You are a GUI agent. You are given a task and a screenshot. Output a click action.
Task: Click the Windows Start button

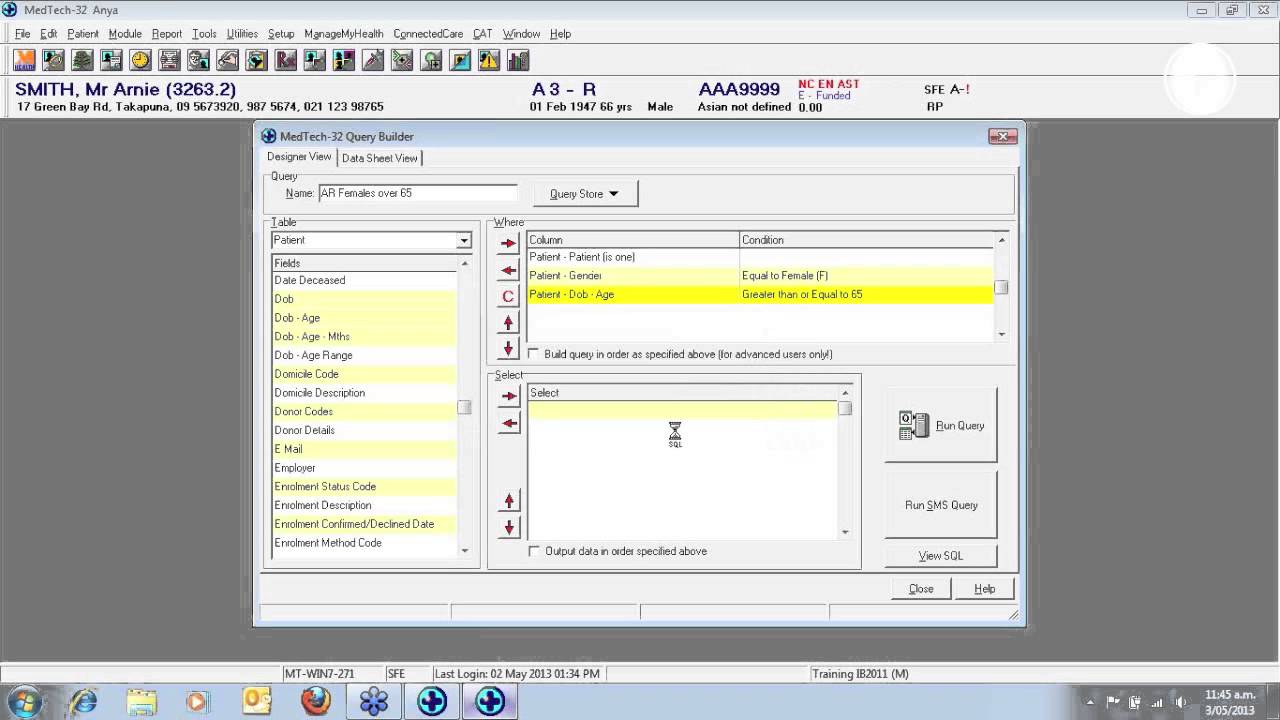tap(24, 702)
